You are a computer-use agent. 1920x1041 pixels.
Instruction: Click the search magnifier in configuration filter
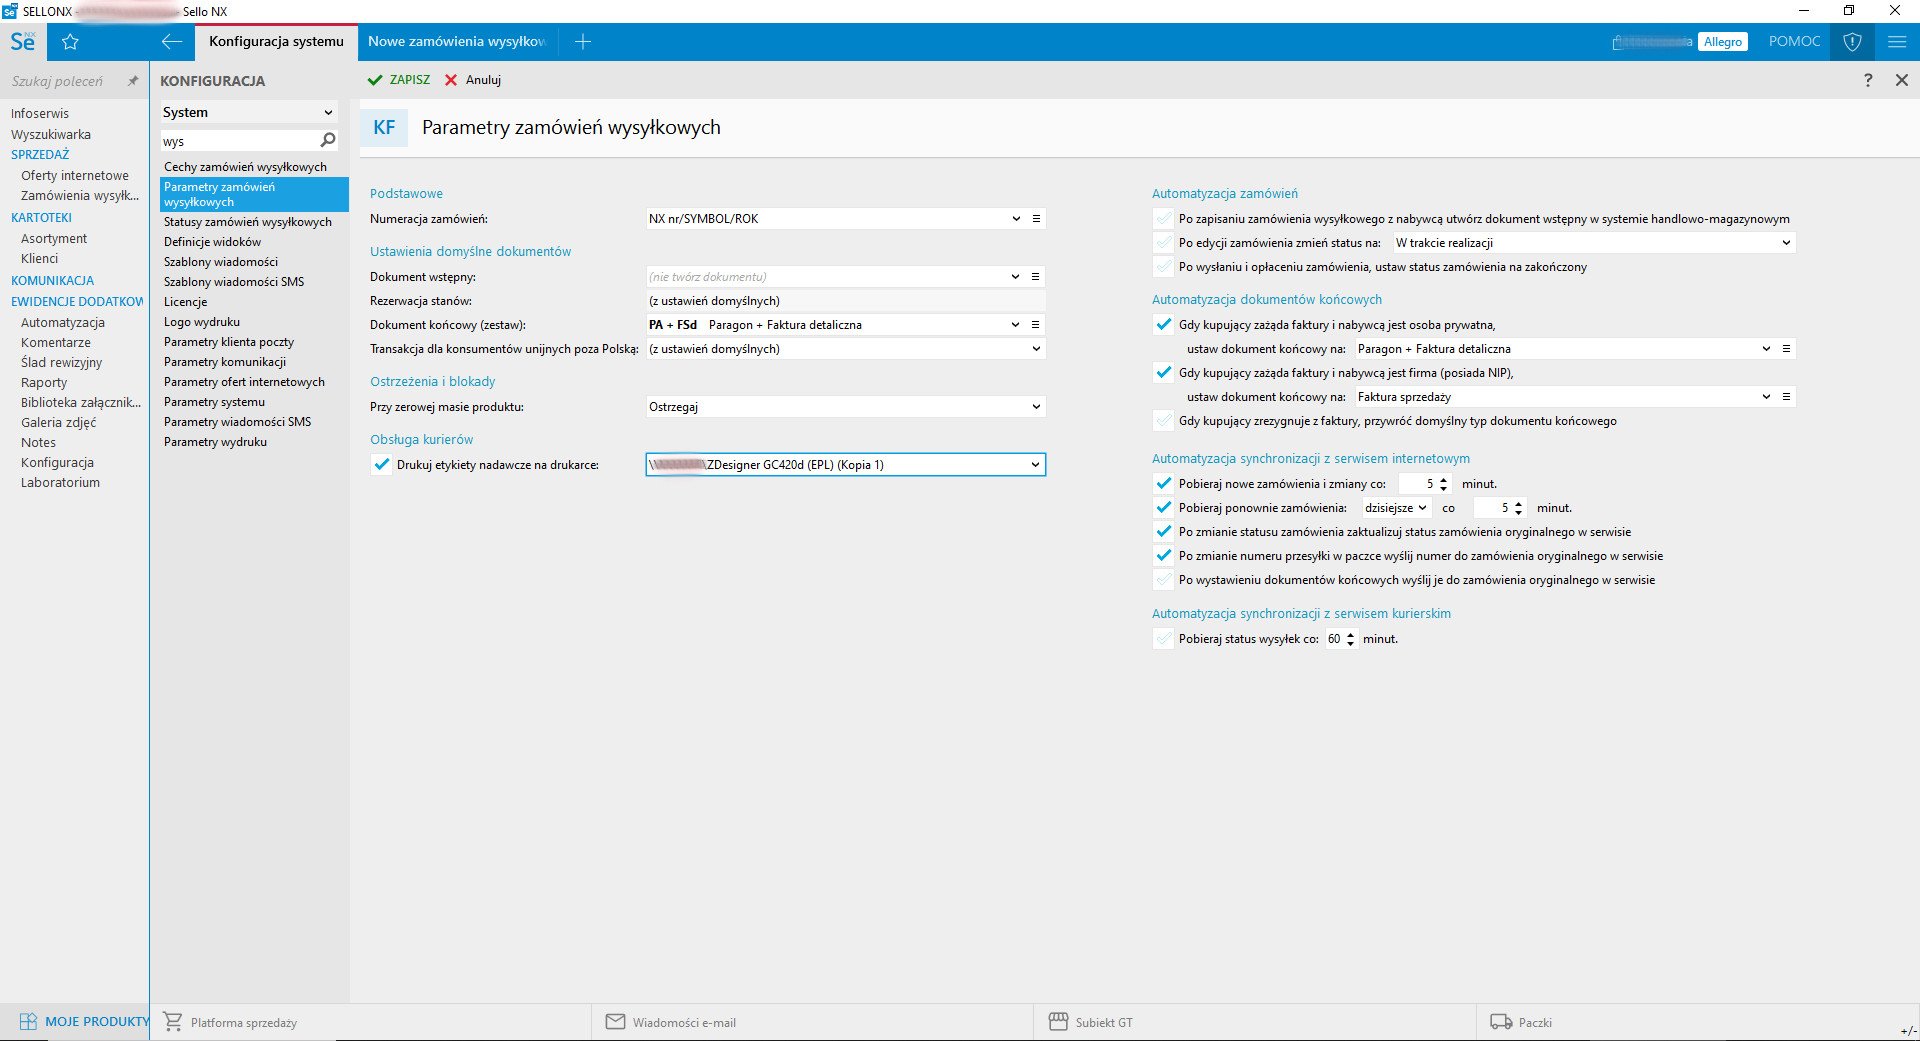(327, 140)
